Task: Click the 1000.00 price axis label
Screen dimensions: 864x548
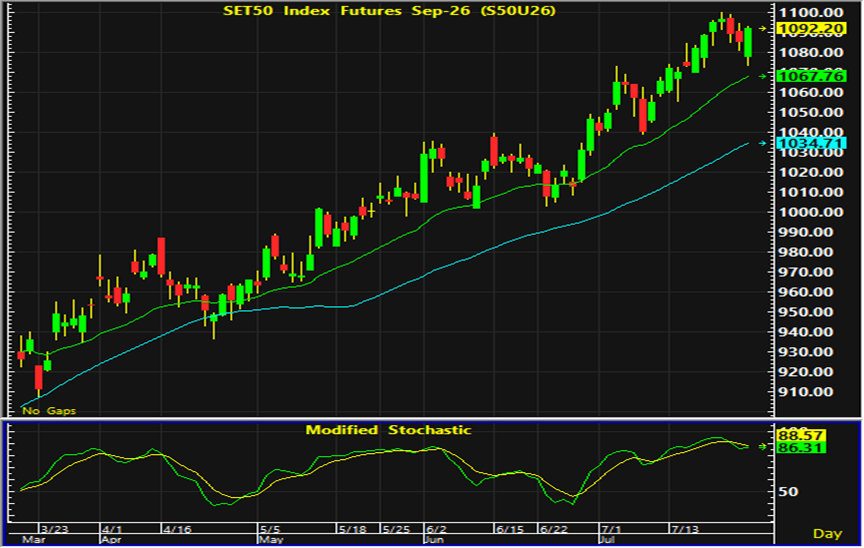Action: (810, 212)
